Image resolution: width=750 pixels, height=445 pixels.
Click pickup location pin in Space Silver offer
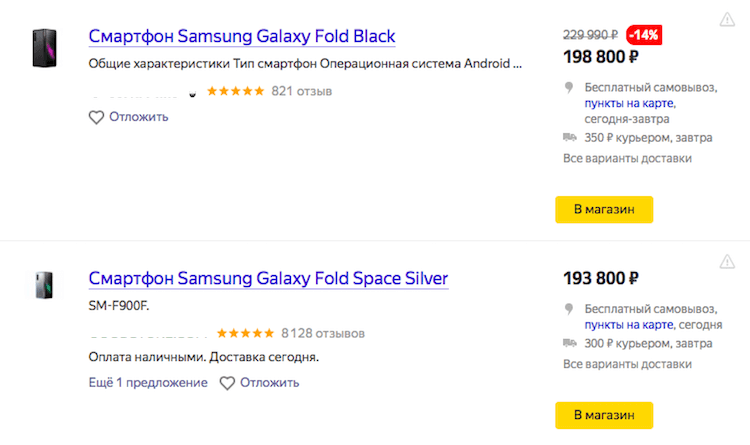click(x=570, y=308)
